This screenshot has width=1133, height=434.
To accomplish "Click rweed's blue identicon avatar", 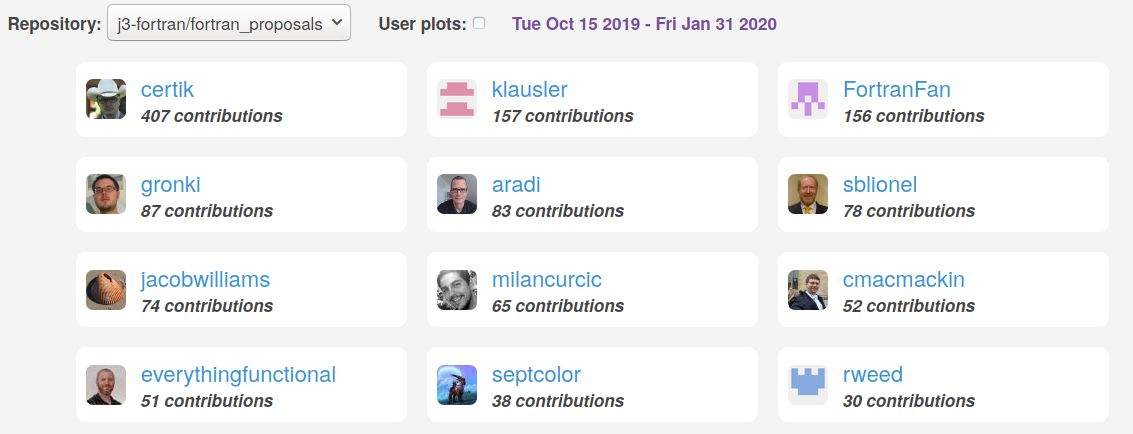I will pyautogui.click(x=808, y=385).
